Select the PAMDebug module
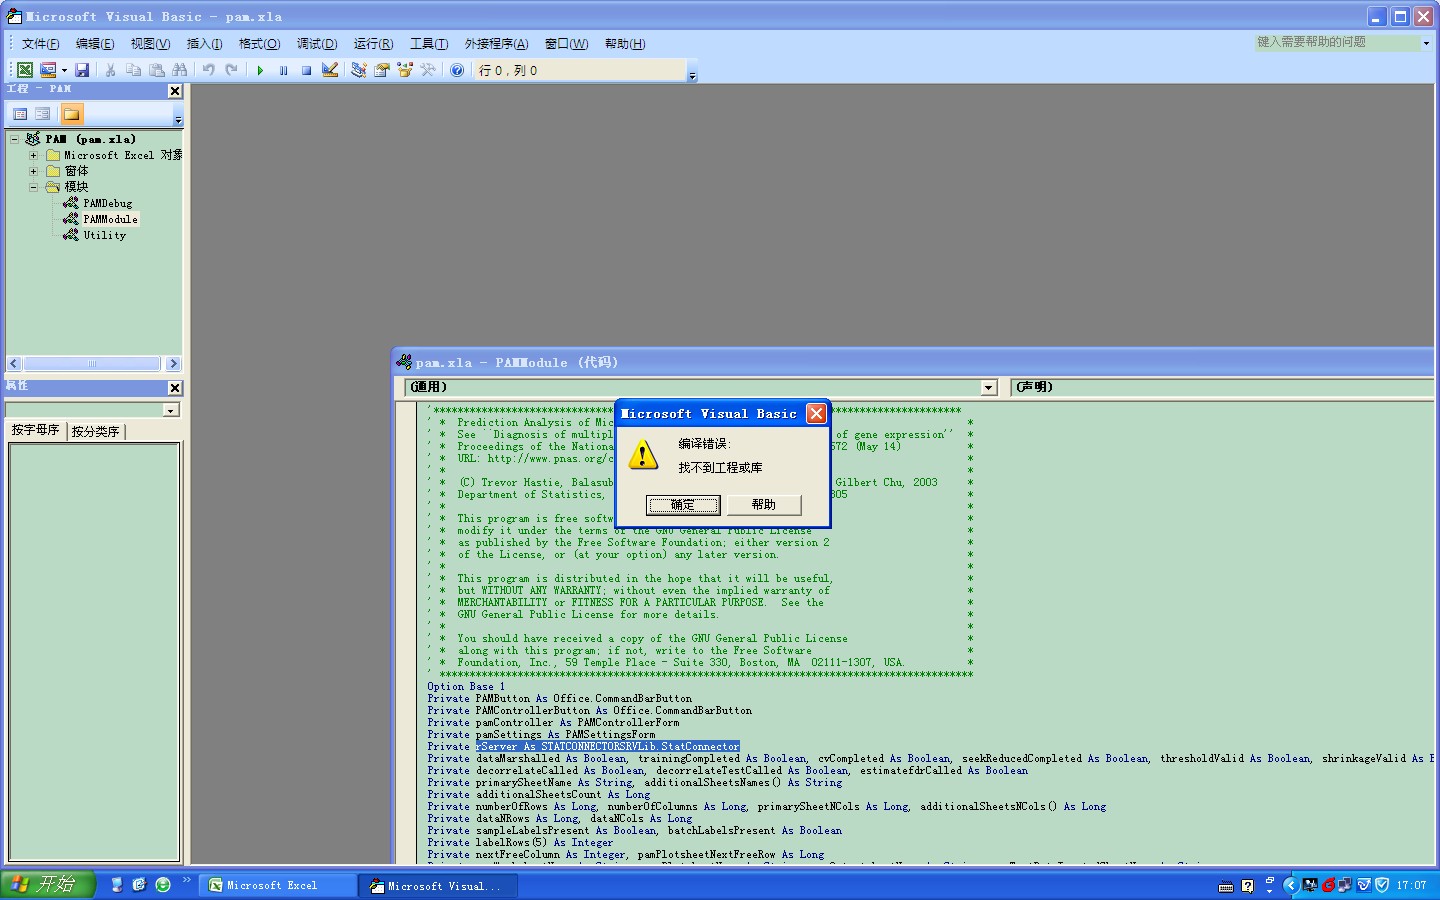The width and height of the screenshot is (1440, 900). [x=107, y=203]
